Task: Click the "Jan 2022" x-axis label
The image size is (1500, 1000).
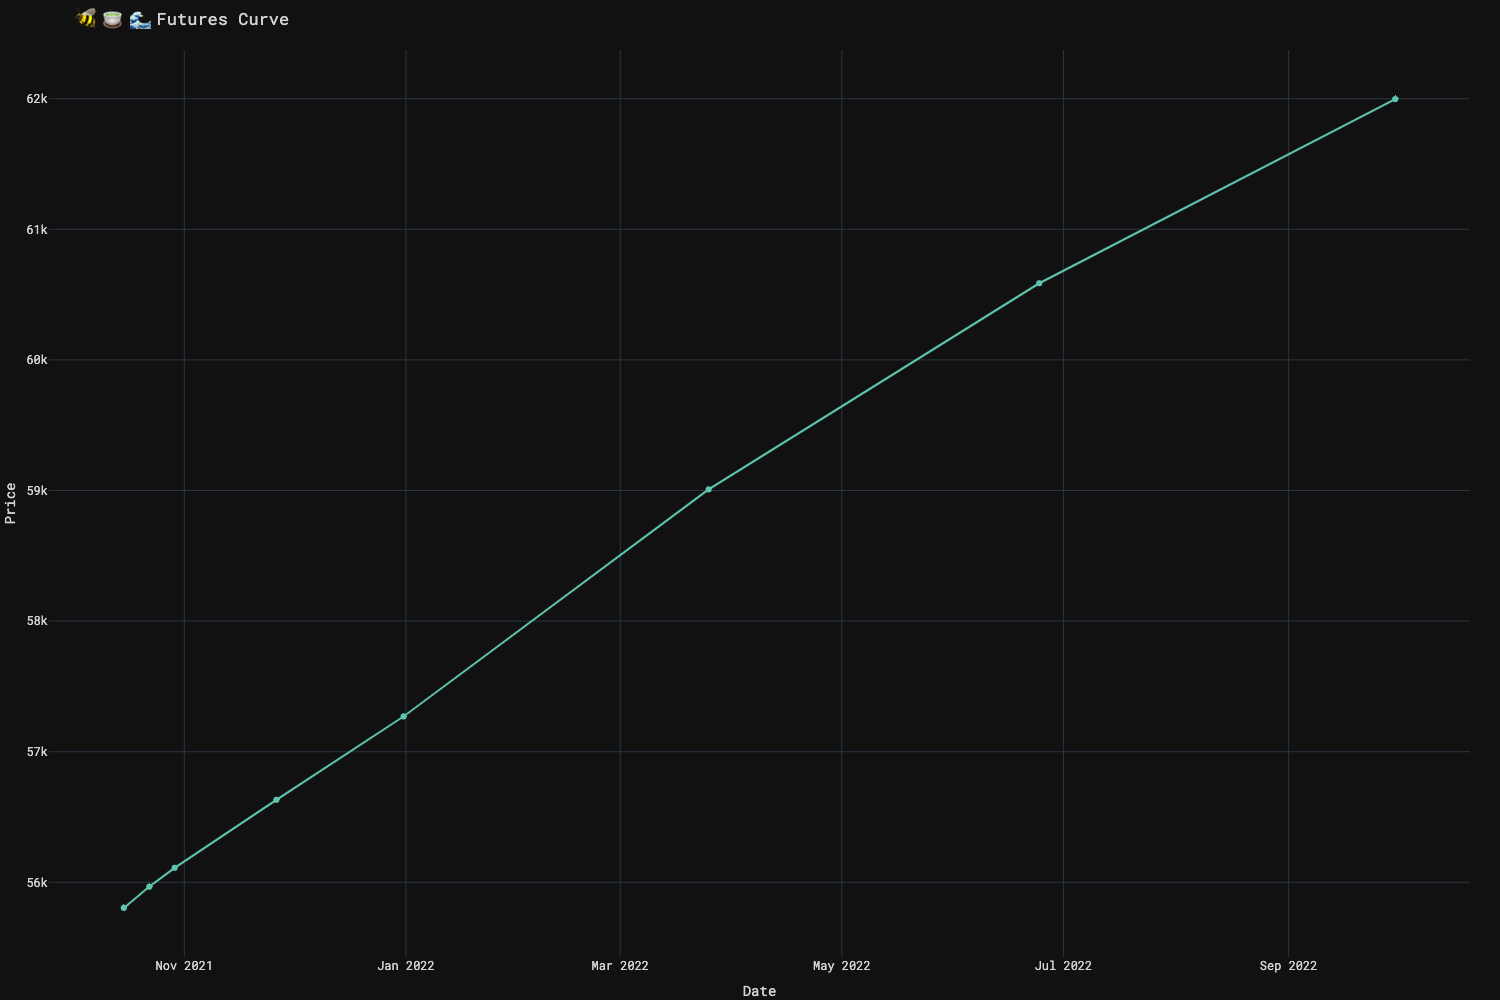Action: tap(406, 966)
